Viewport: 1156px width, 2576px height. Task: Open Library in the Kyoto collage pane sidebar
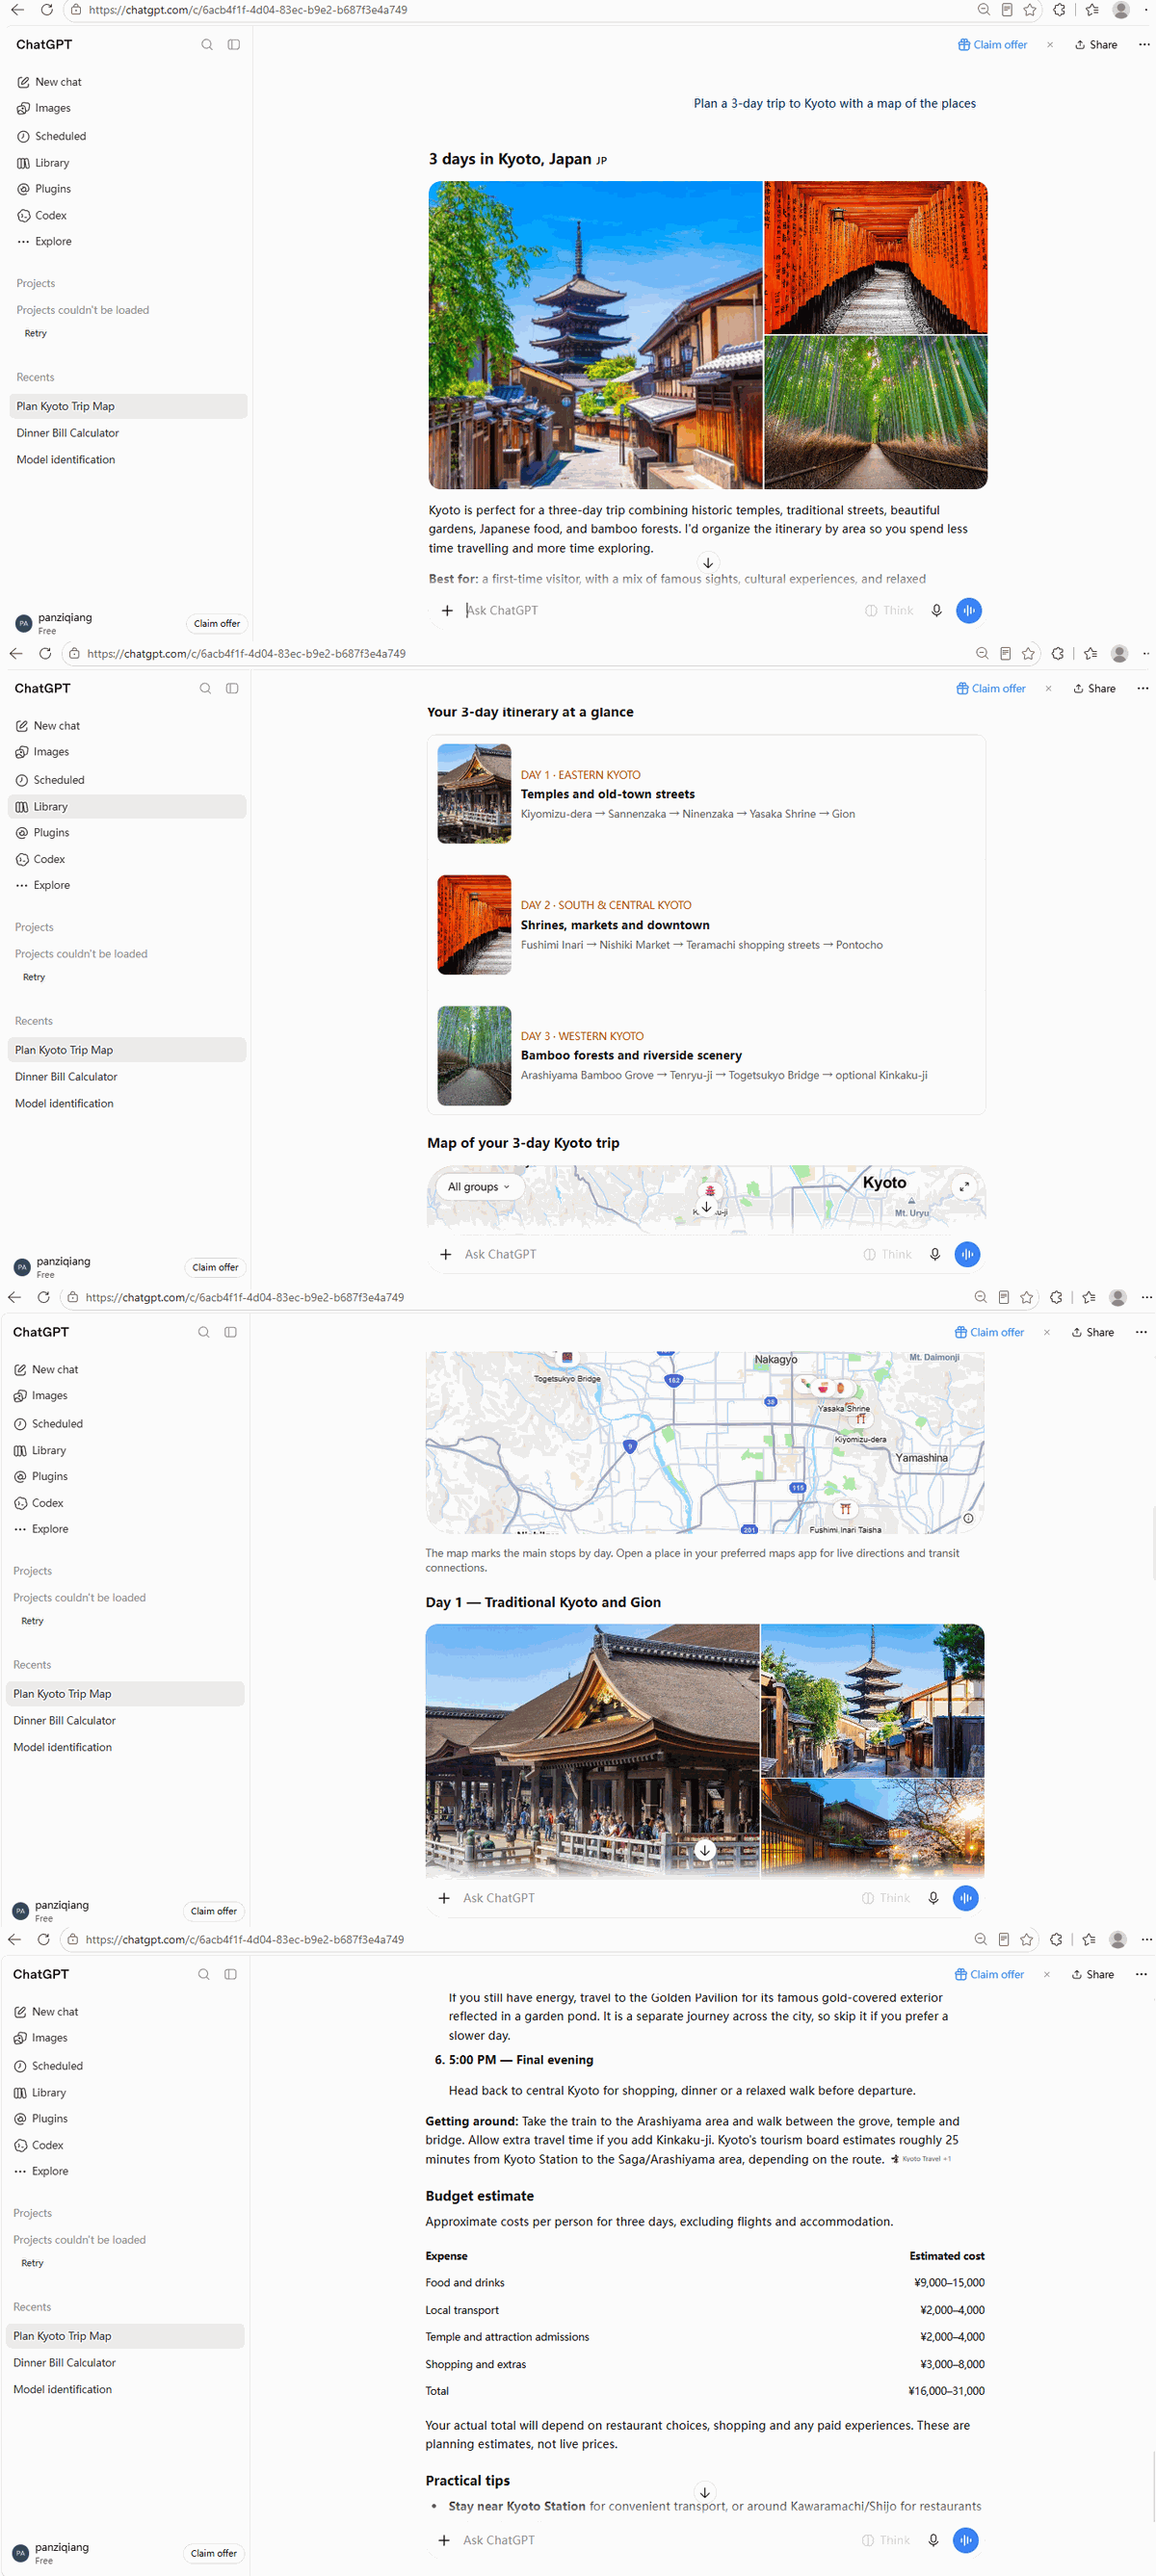(x=52, y=163)
